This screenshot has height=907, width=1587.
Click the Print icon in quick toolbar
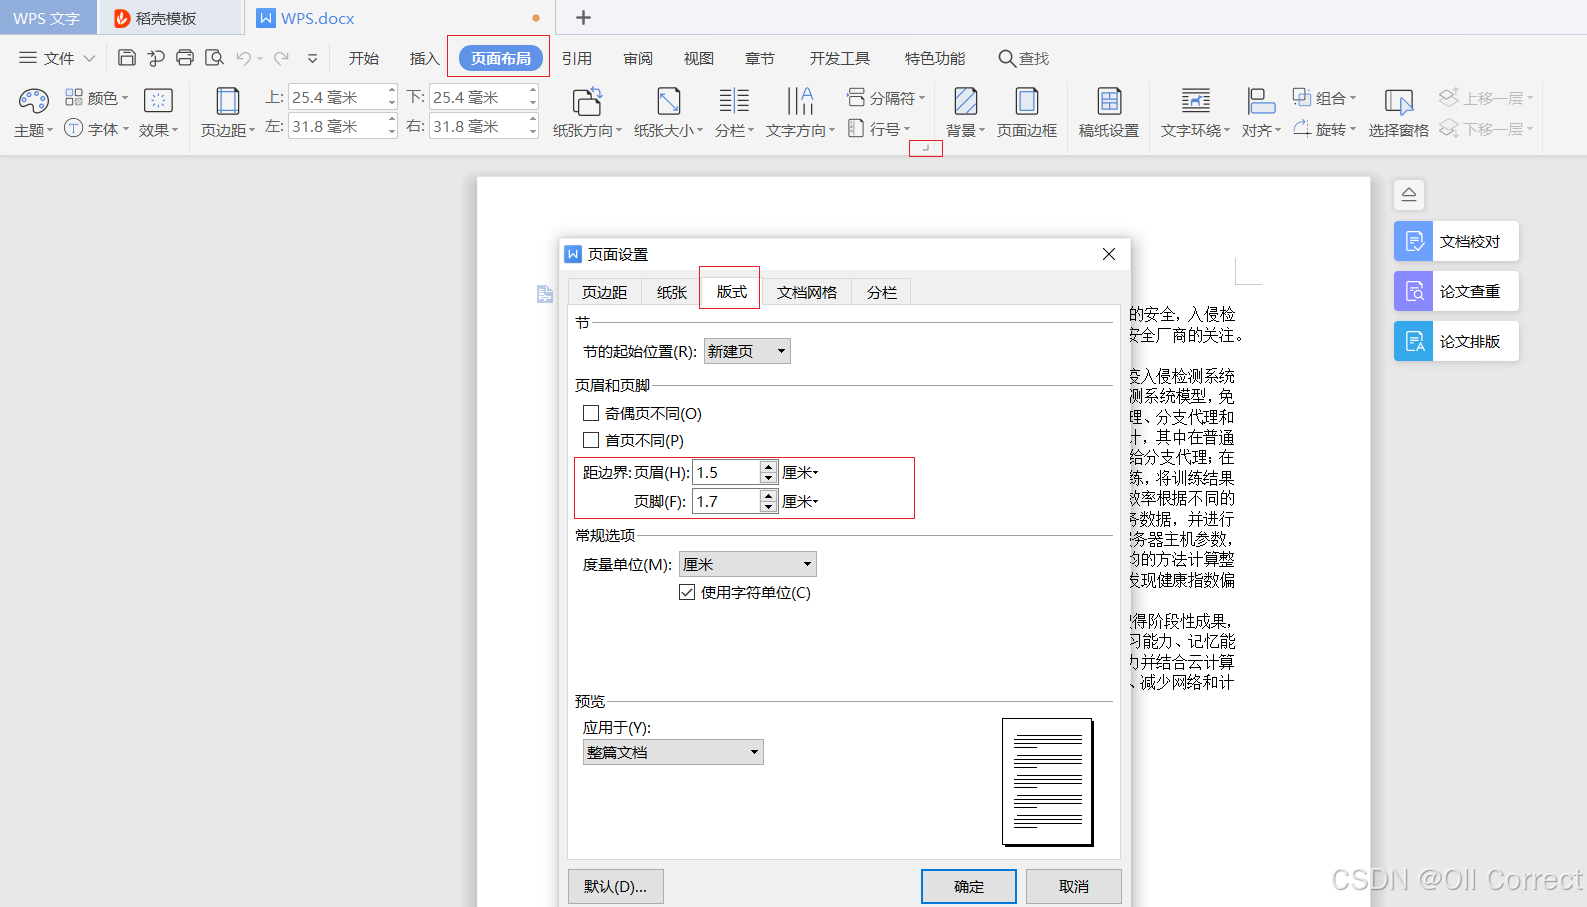coord(185,58)
